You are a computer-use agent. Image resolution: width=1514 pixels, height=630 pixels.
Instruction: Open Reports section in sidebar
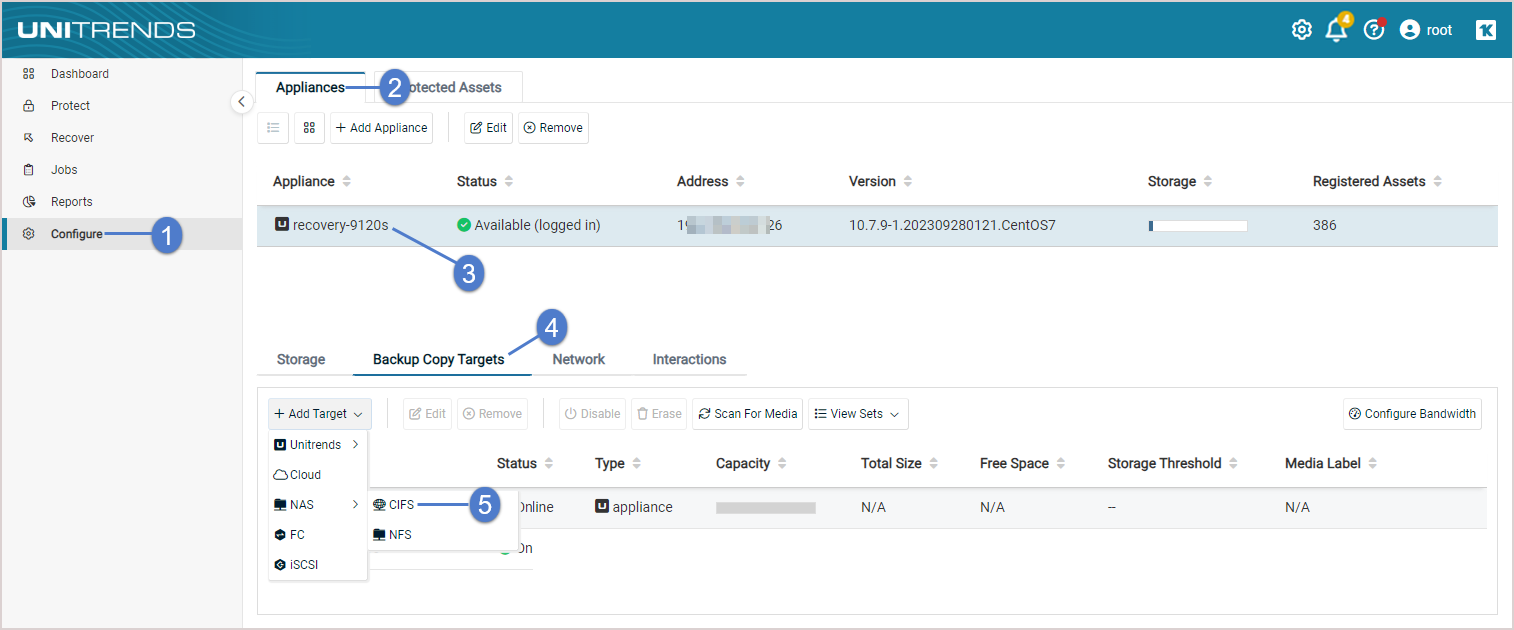[71, 202]
